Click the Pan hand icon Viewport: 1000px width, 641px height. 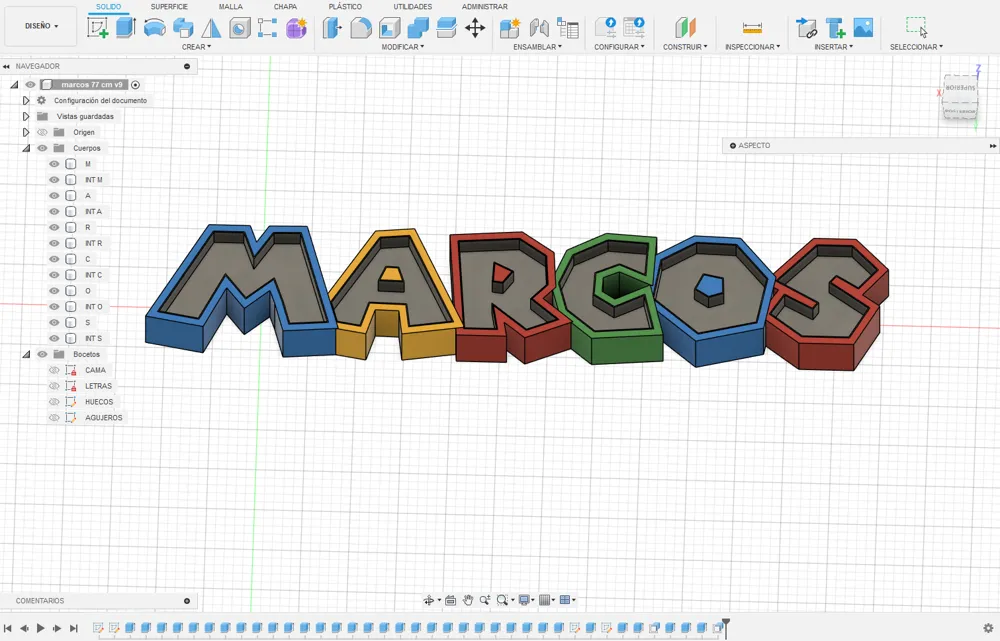tap(467, 600)
